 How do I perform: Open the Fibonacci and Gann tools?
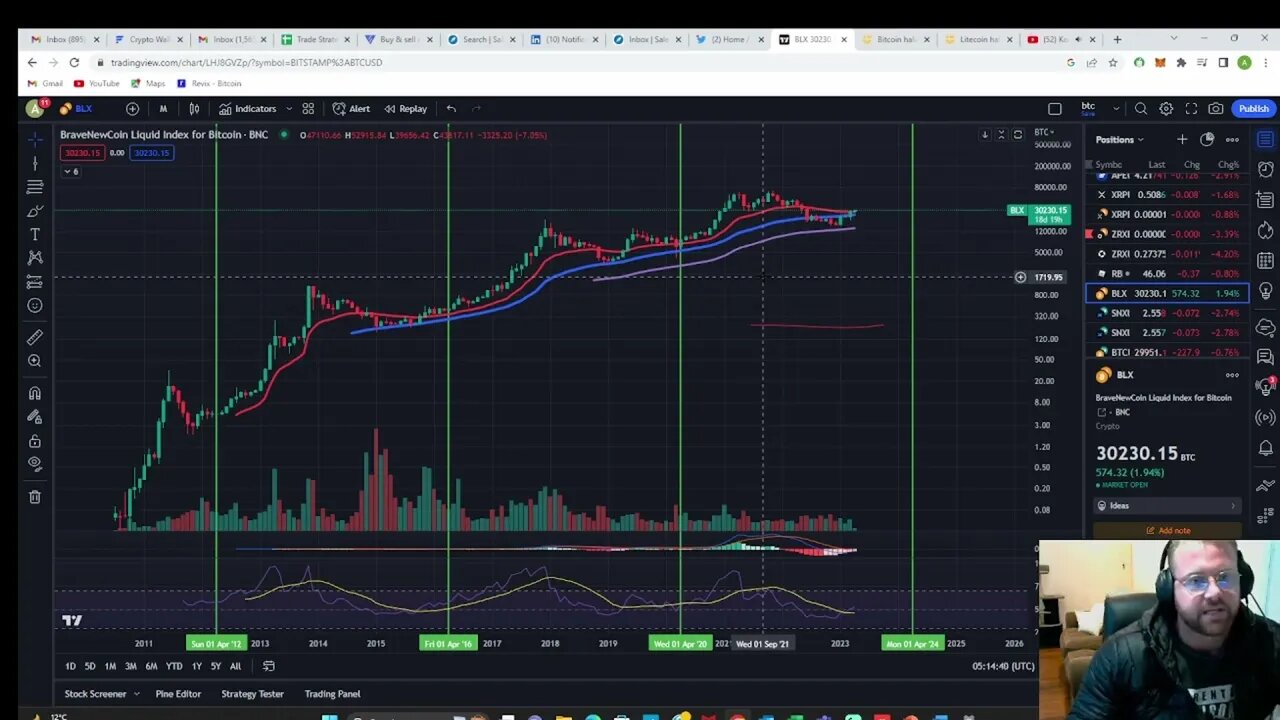[x=35, y=187]
